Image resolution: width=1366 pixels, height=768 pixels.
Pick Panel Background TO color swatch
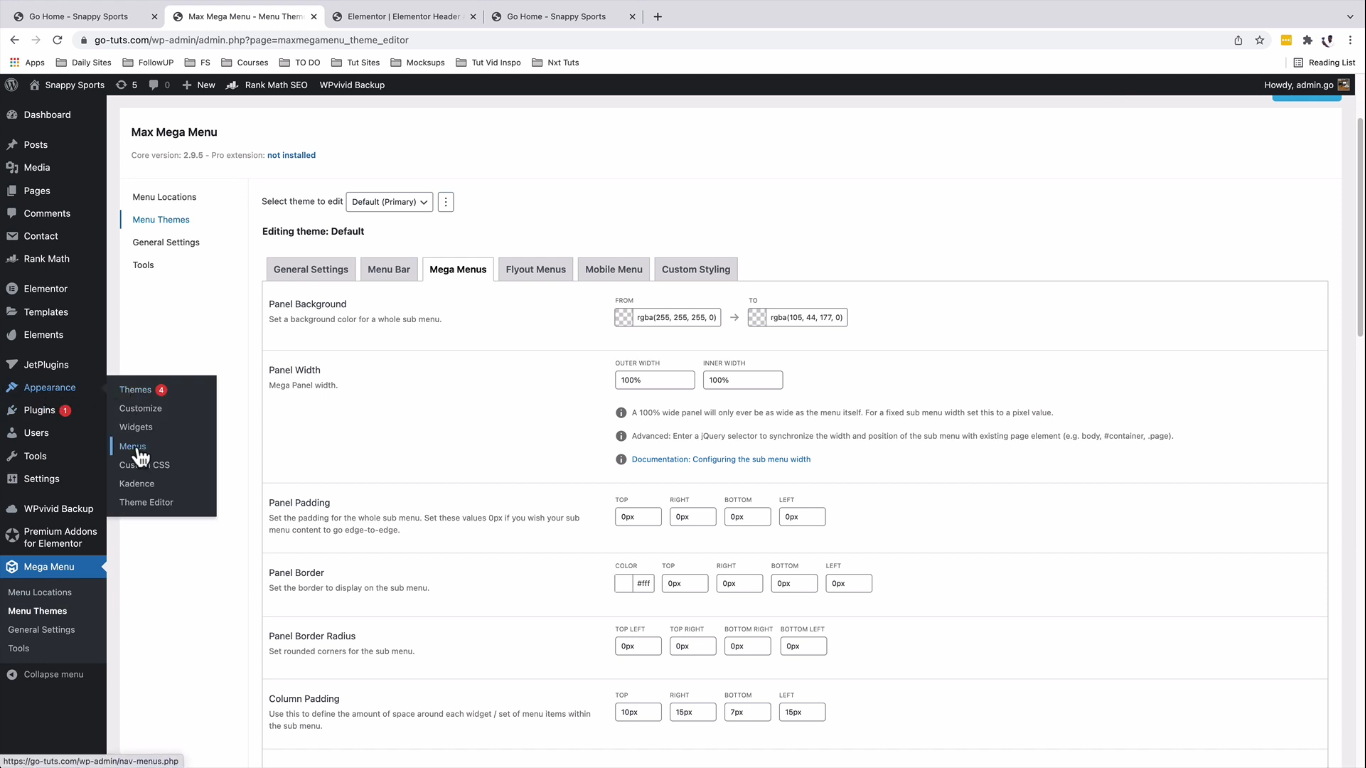pyautogui.click(x=757, y=318)
